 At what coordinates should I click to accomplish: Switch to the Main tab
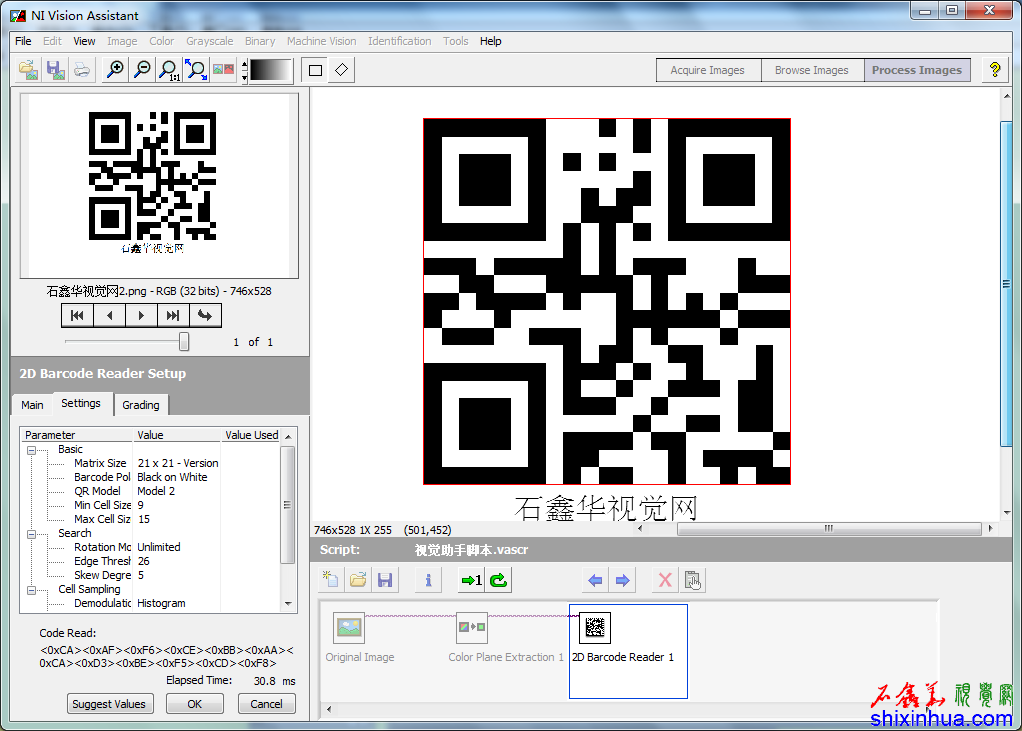[32, 405]
